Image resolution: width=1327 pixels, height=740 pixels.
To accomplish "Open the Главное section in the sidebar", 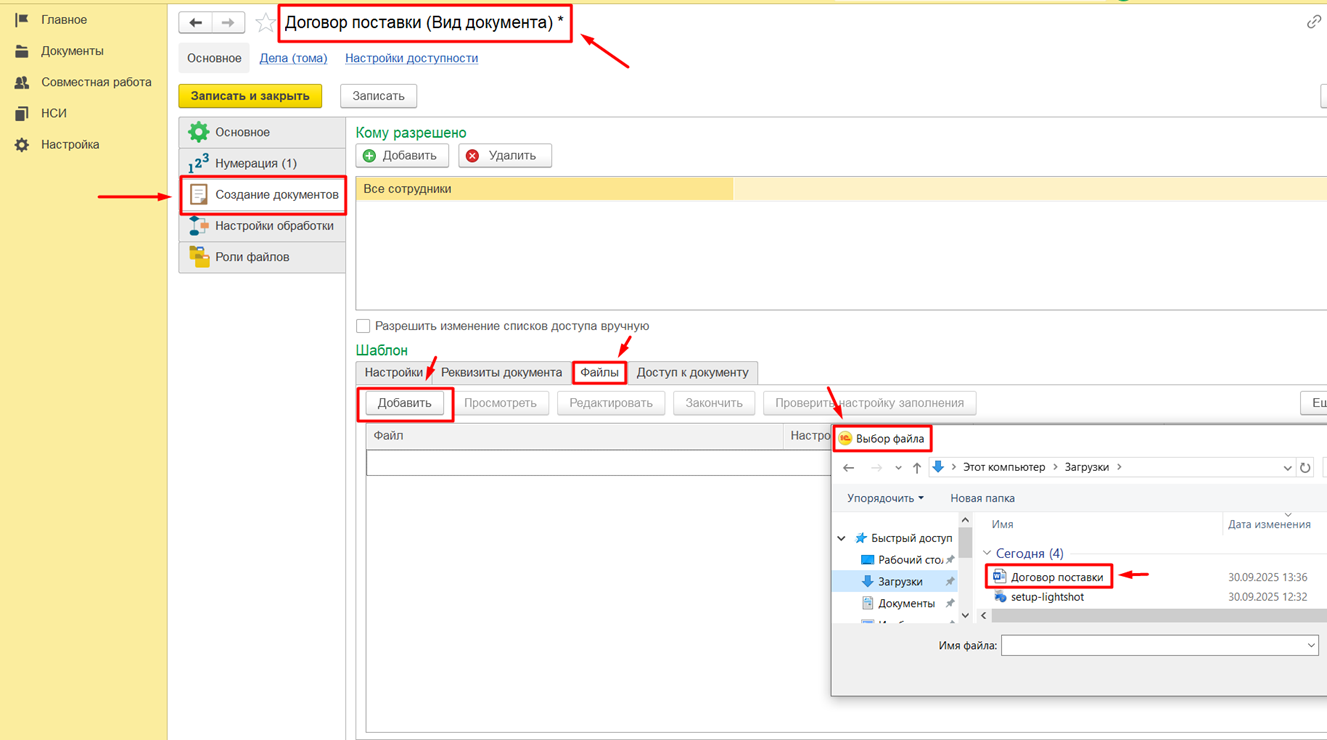I will [64, 20].
